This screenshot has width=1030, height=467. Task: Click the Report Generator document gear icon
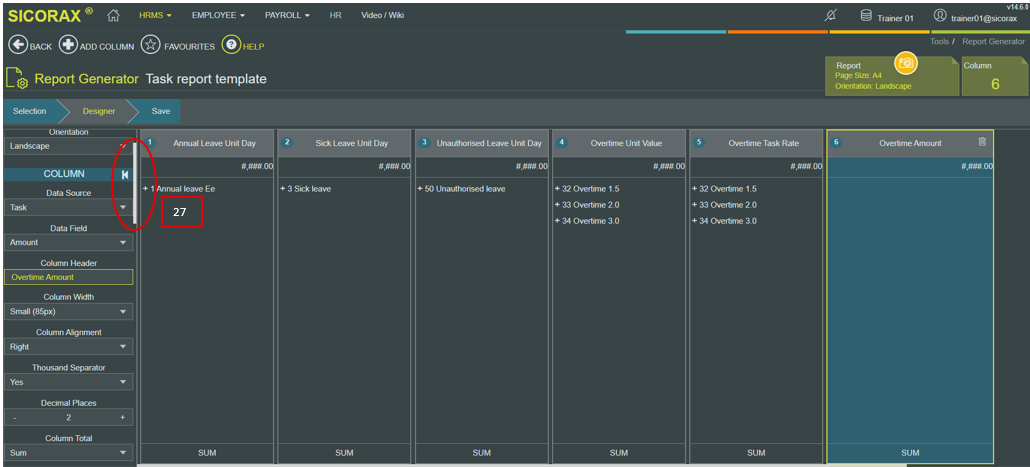pos(16,78)
